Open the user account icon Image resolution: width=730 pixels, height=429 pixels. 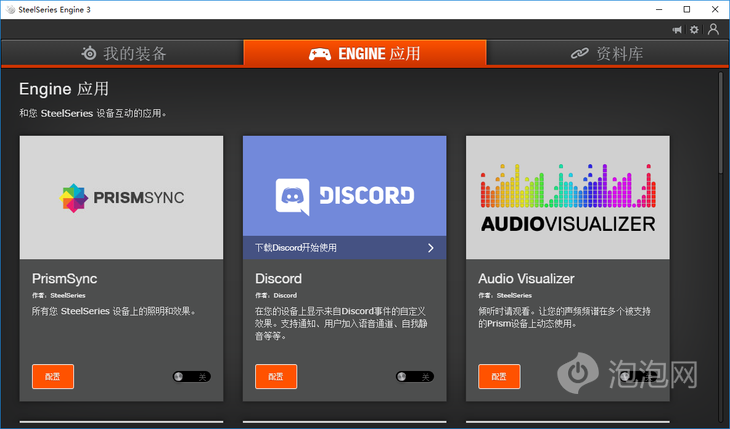(x=713, y=29)
